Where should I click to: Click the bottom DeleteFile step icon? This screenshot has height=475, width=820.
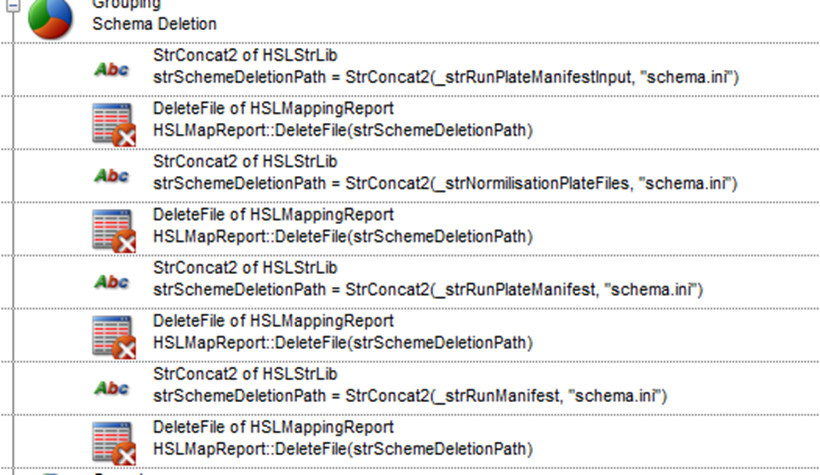[x=113, y=441]
